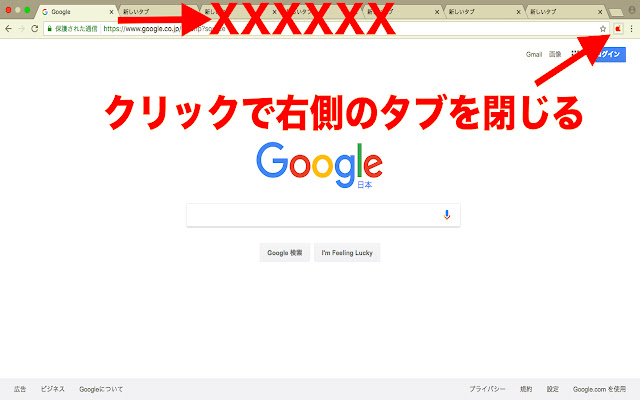Image resolution: width=640 pixels, height=400 pixels.
Task: Bookmark the page with the star icon
Action: [x=603, y=29]
